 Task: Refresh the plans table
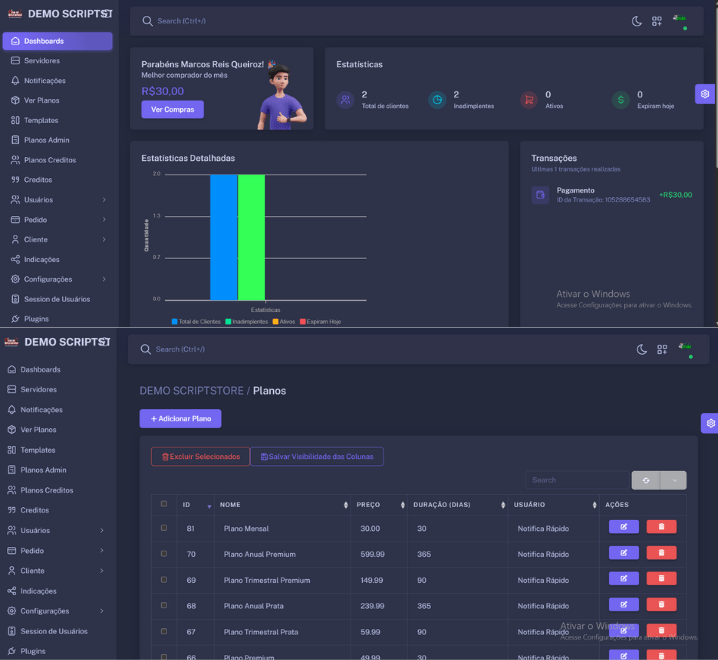(x=646, y=480)
